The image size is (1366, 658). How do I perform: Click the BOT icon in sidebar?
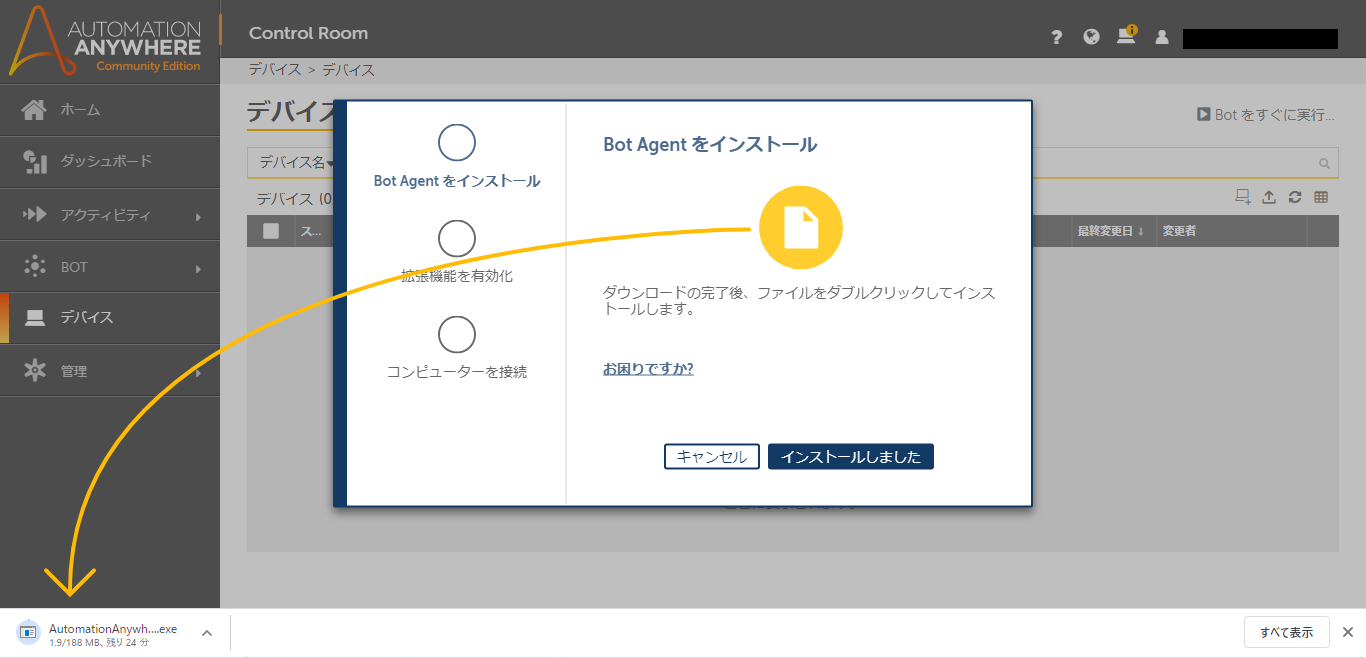[34, 266]
